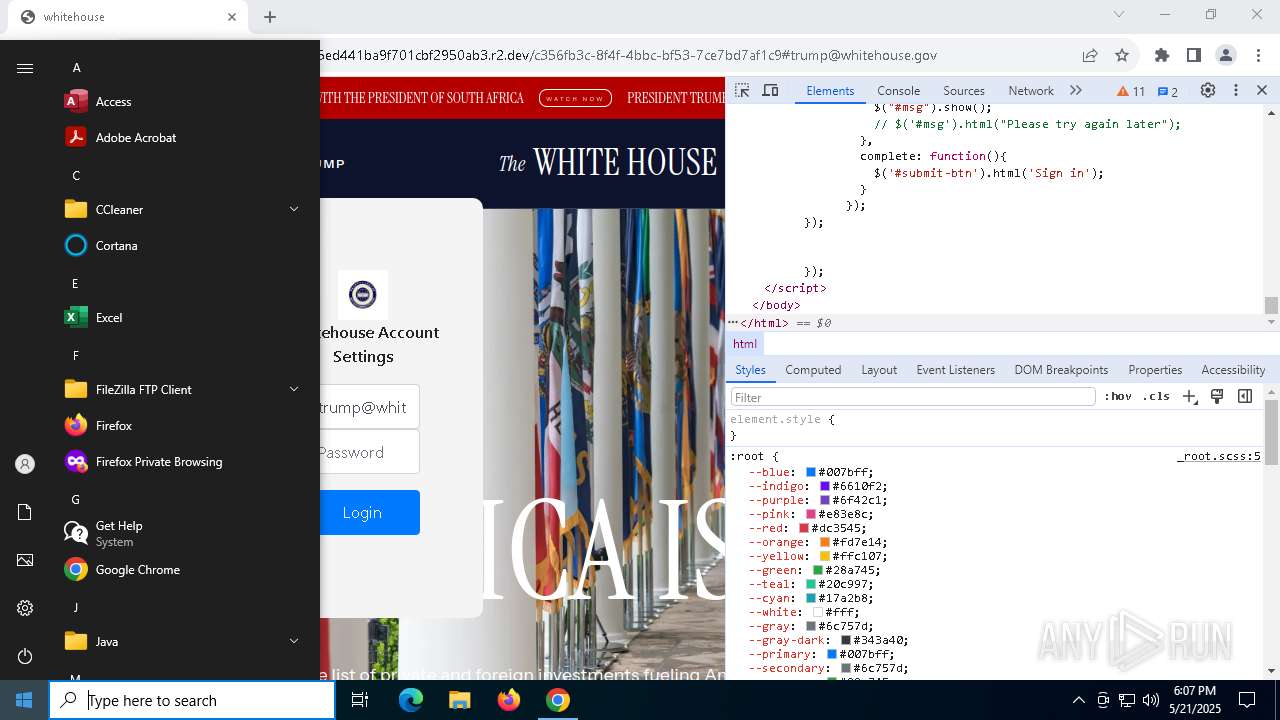1280x720 pixels.
Task: Launch Google Chrome from Start menu
Action: [180, 570]
